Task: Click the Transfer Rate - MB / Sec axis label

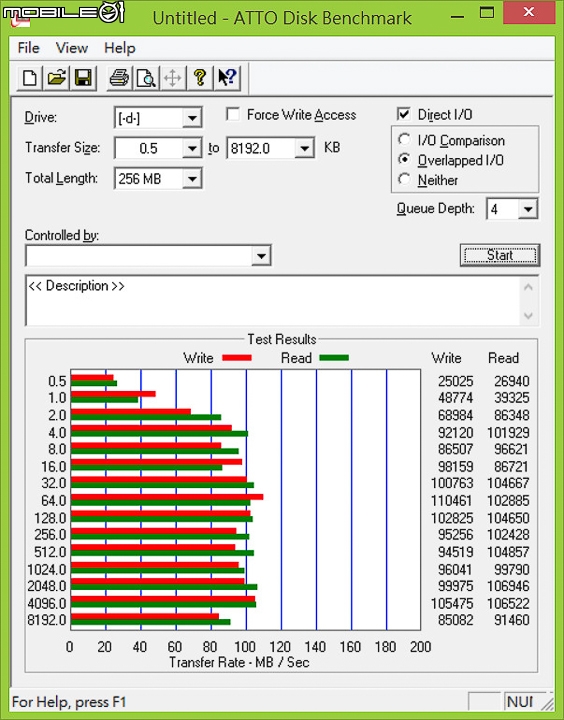Action: pyautogui.click(x=239, y=662)
